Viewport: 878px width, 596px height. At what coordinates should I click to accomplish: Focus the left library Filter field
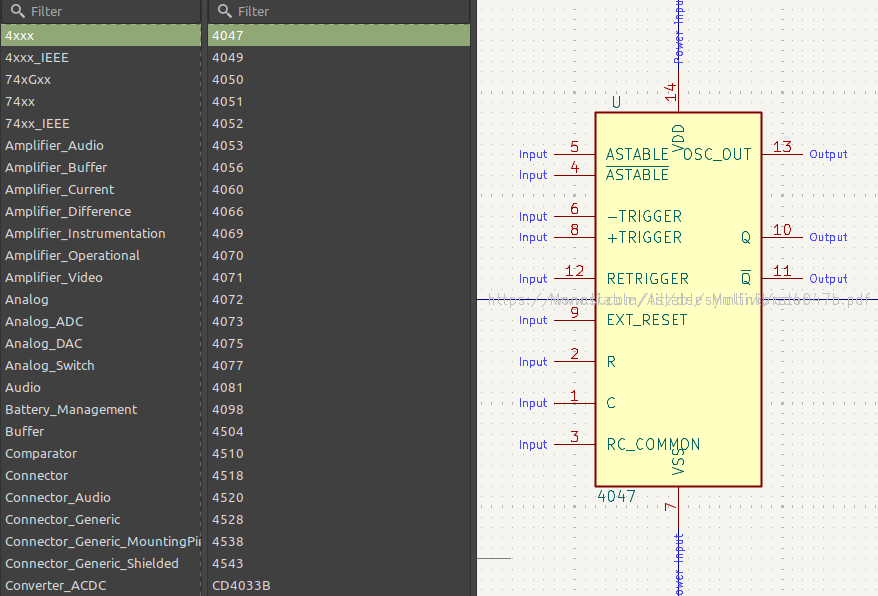110,11
